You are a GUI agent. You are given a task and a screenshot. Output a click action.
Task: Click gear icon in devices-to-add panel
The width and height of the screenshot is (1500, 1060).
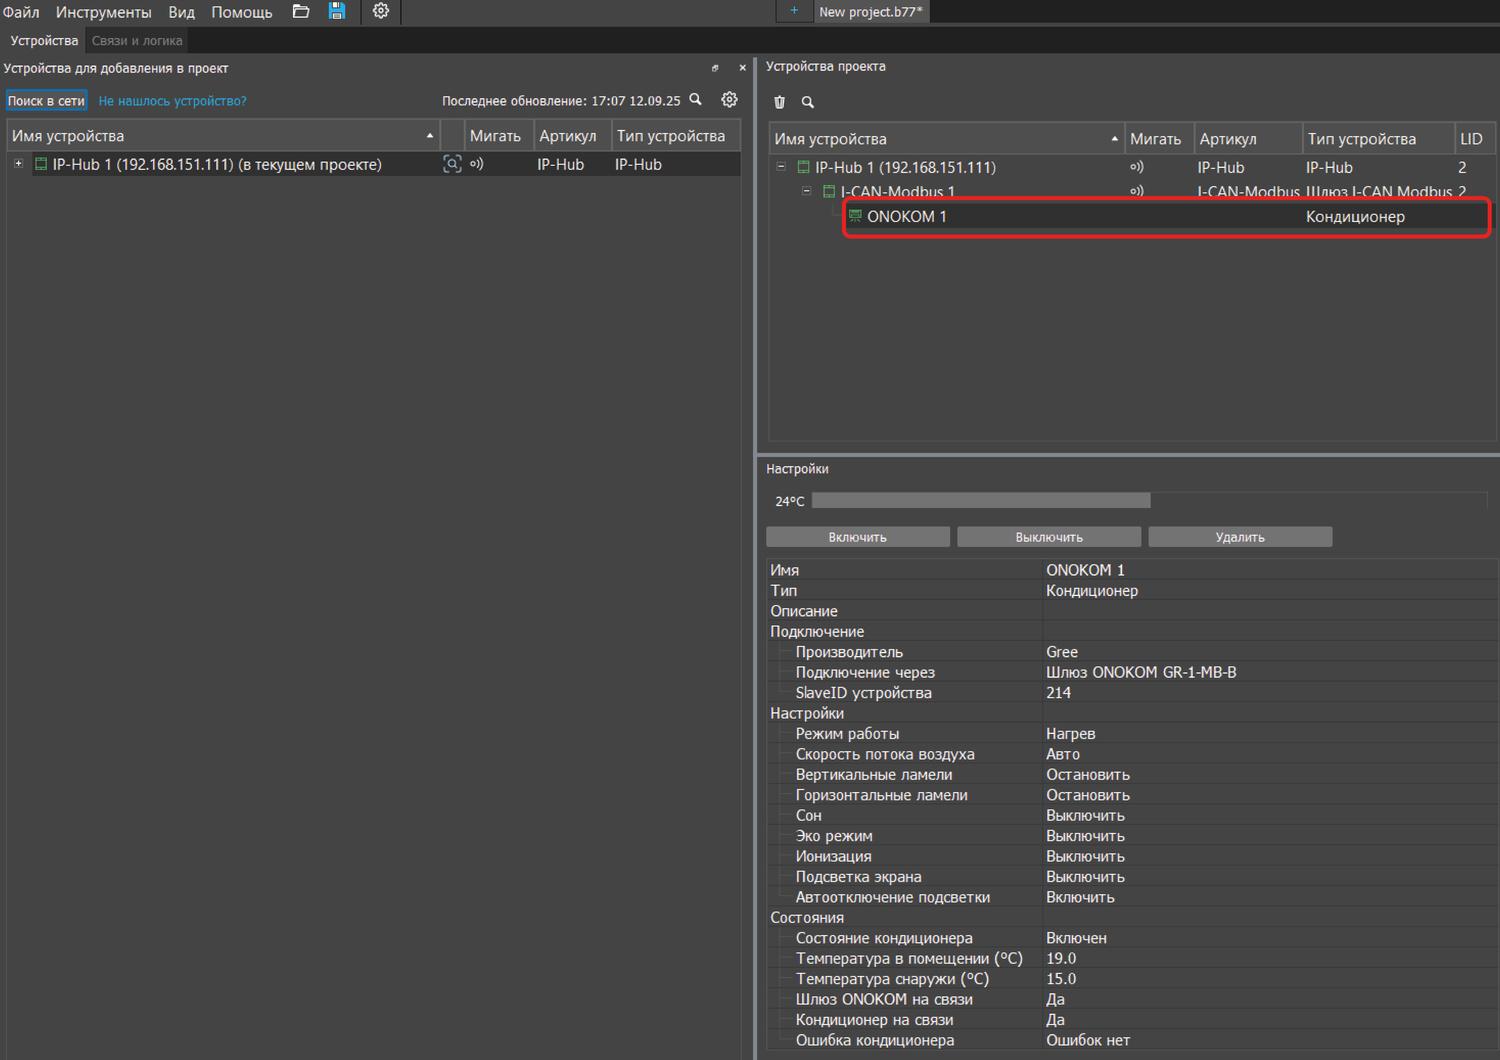coord(730,100)
